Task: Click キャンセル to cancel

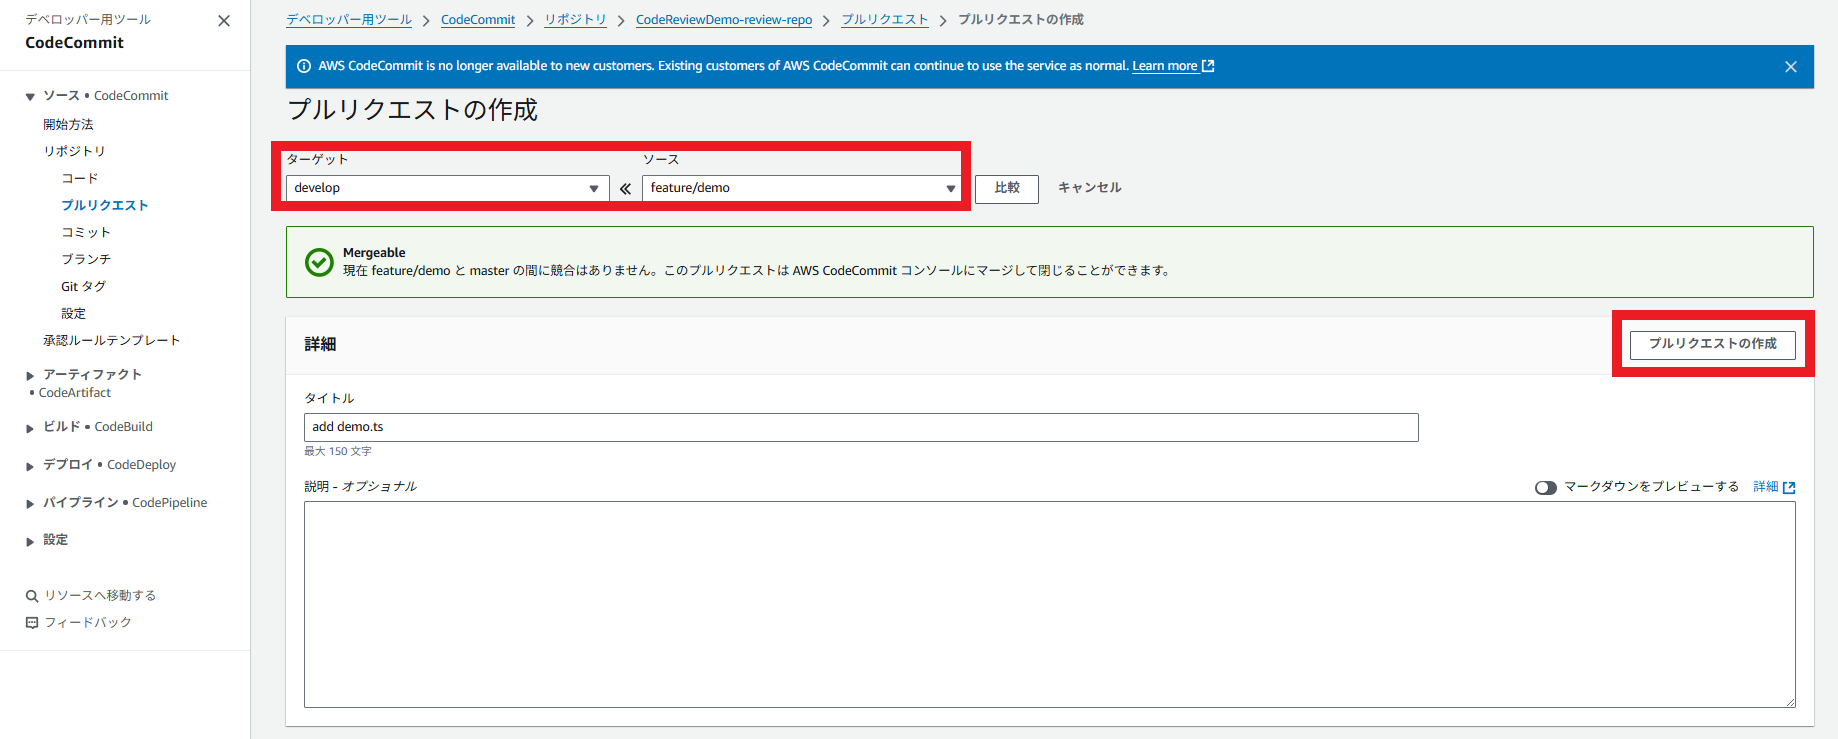Action: 1089,188
